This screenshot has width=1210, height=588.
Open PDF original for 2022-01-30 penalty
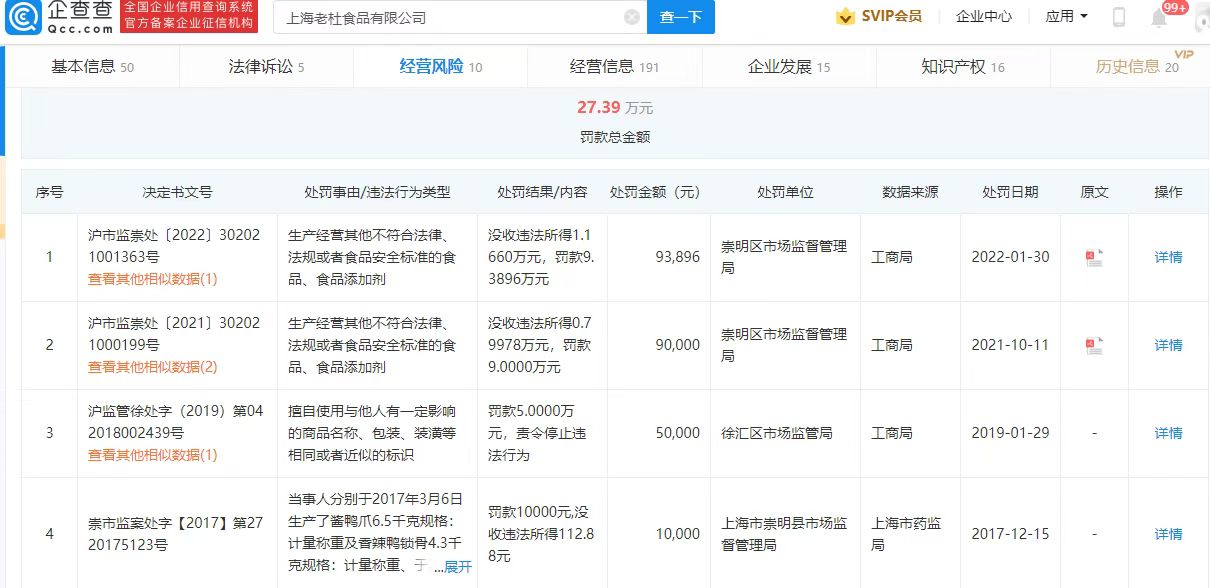[x=1094, y=257]
